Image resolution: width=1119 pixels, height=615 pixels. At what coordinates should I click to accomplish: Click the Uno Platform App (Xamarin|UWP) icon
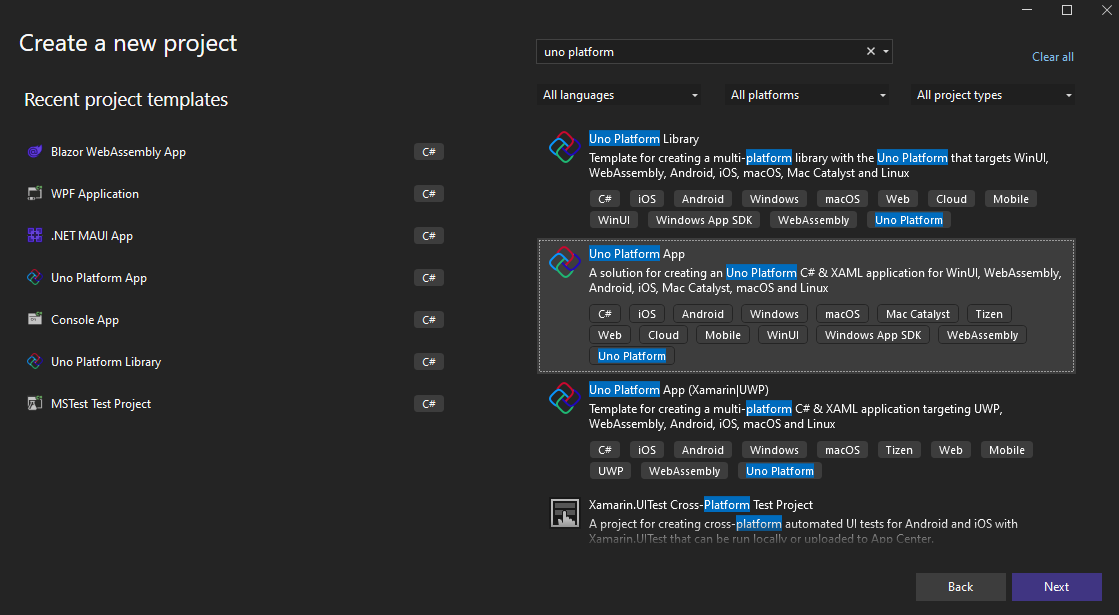click(x=565, y=398)
